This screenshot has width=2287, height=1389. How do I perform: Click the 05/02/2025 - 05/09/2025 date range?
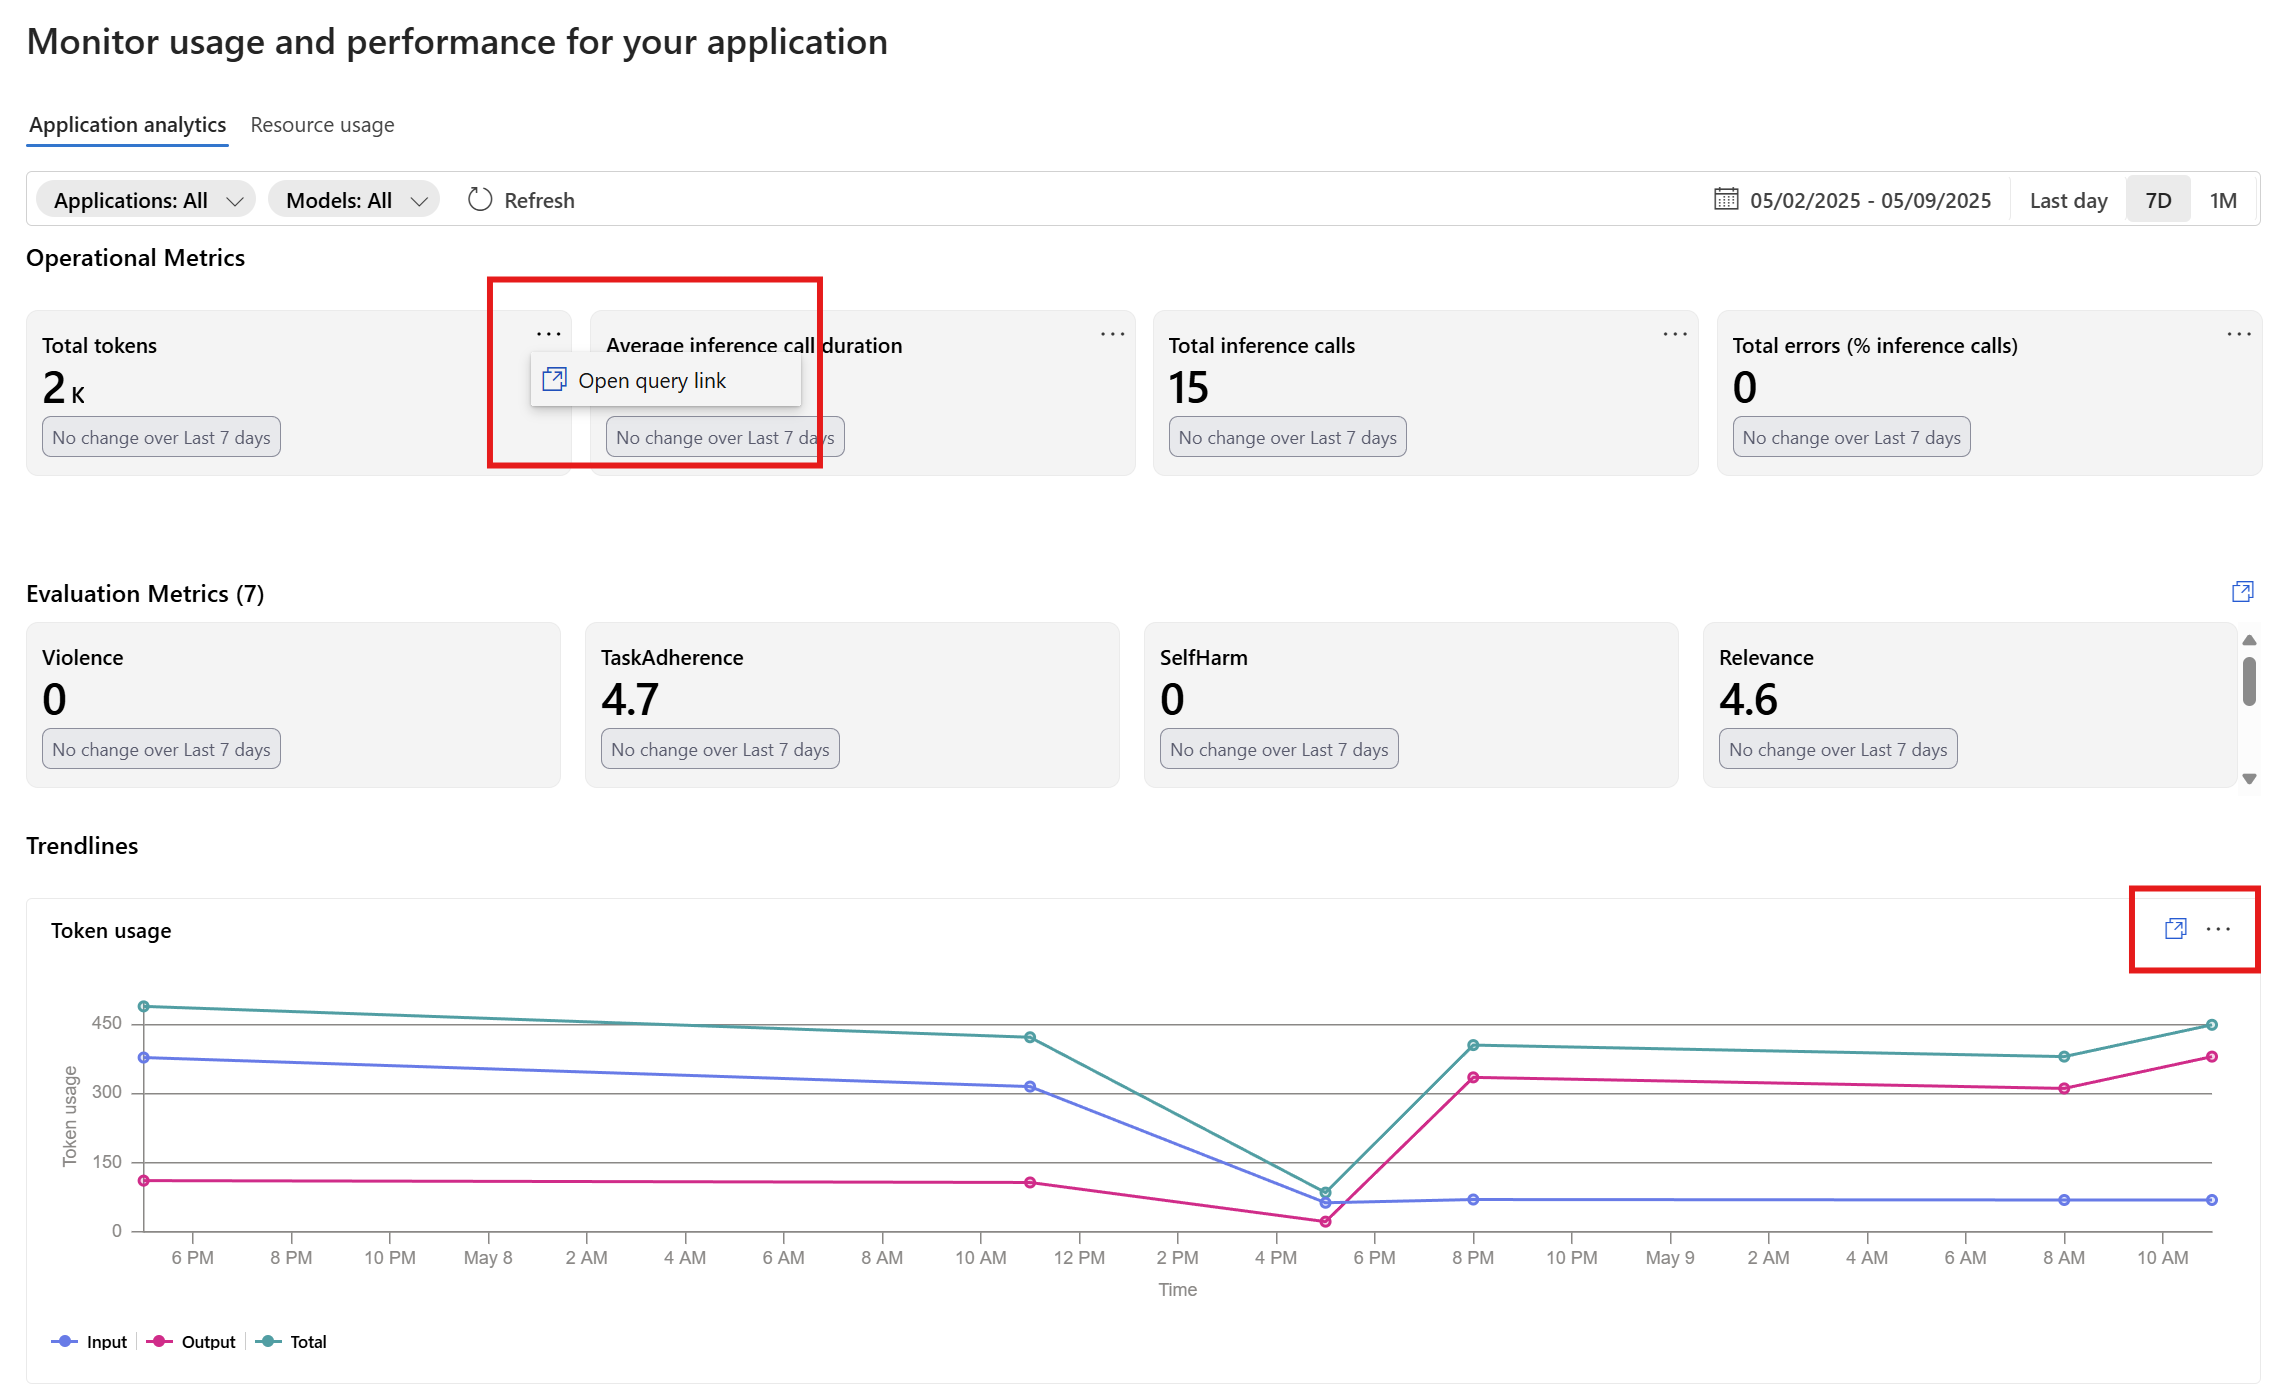pos(1869,200)
